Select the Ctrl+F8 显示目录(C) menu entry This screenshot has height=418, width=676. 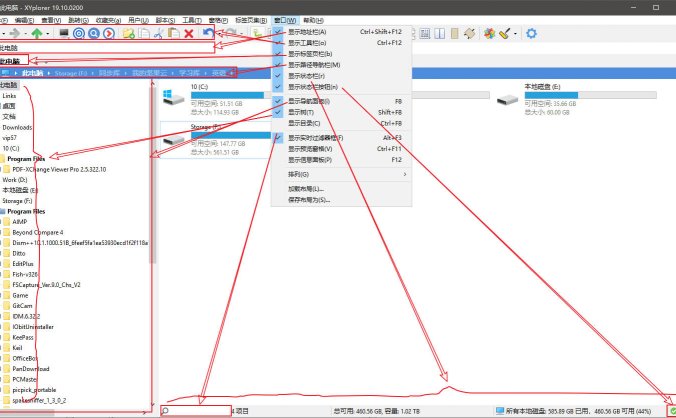(x=341, y=123)
